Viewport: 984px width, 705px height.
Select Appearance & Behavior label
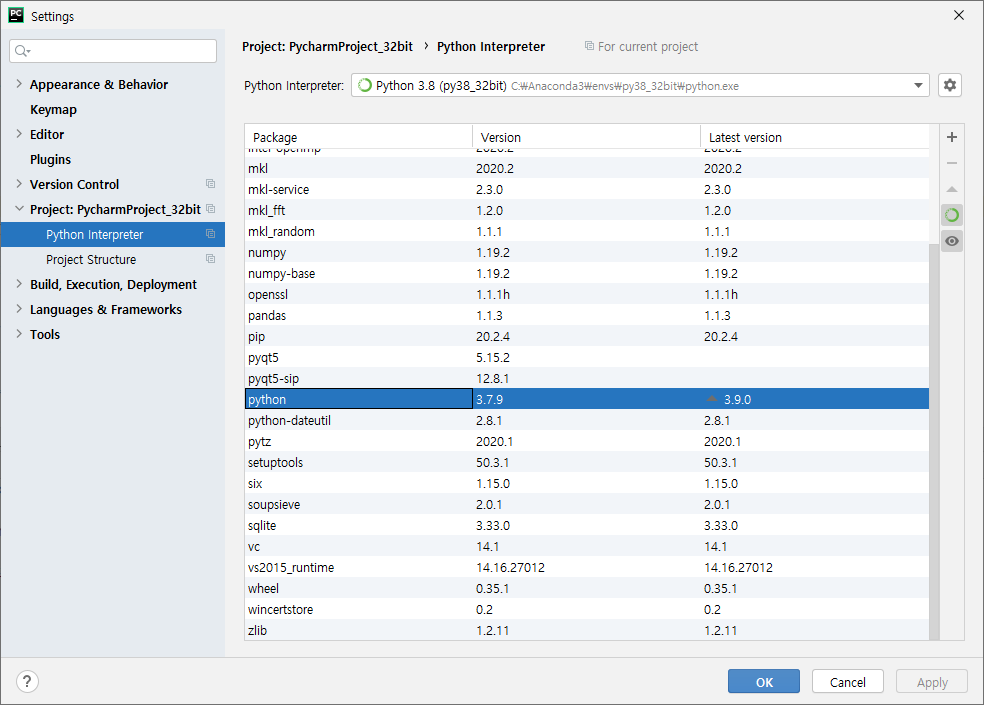point(99,84)
